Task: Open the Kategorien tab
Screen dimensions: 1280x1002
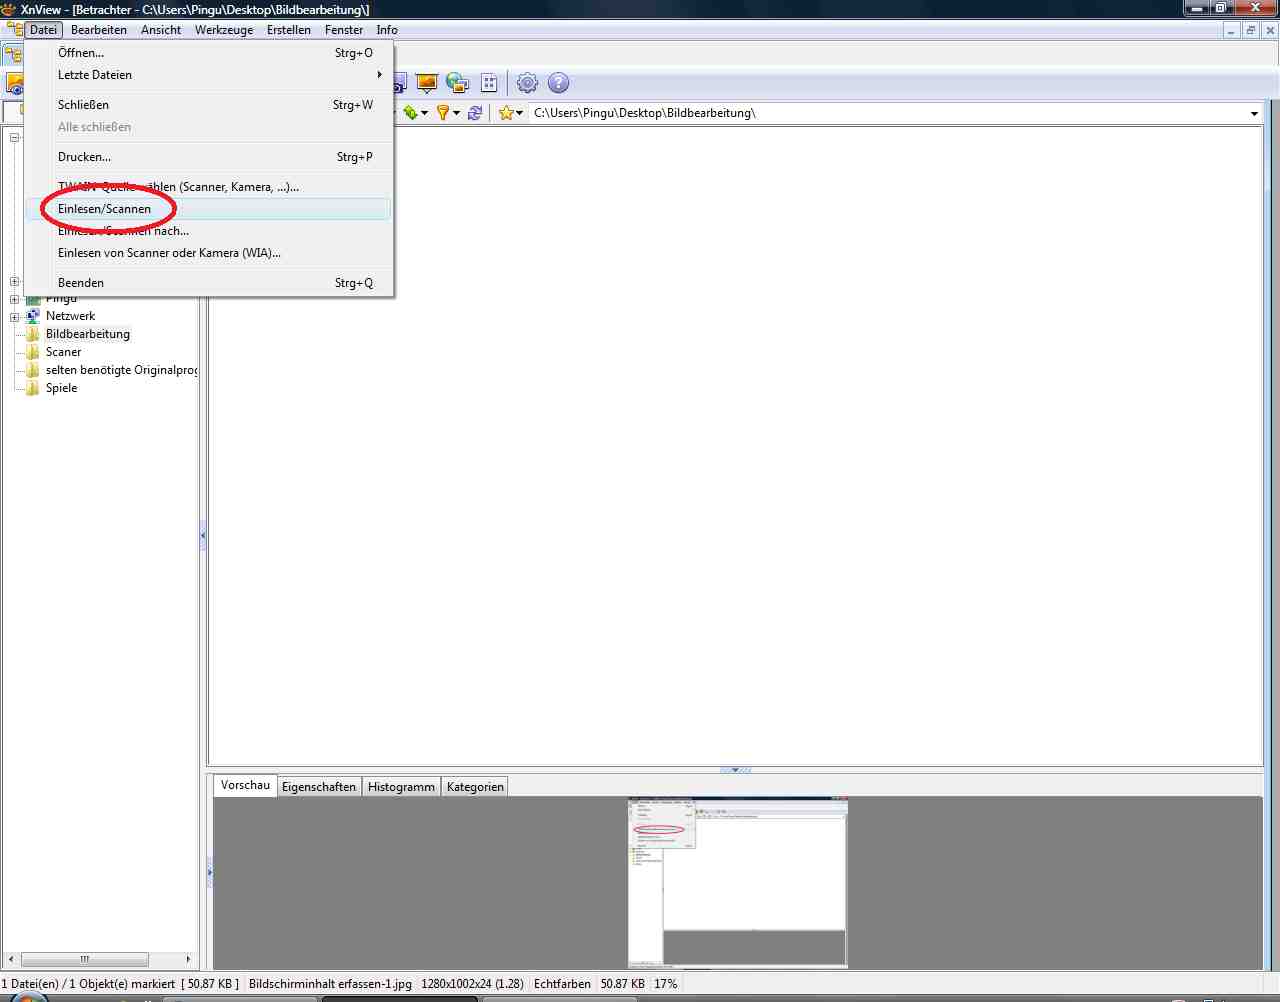Action: [475, 787]
